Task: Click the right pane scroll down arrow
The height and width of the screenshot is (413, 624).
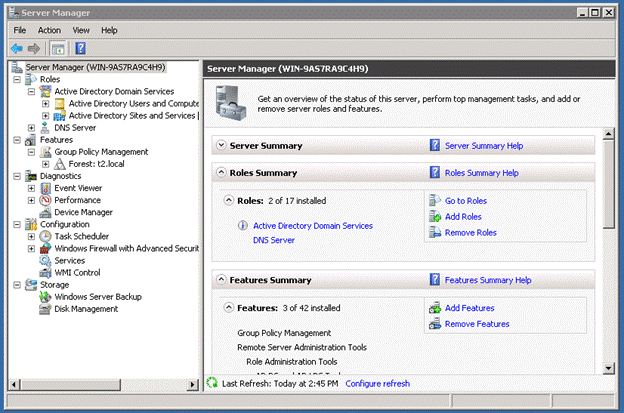Action: click(x=608, y=368)
